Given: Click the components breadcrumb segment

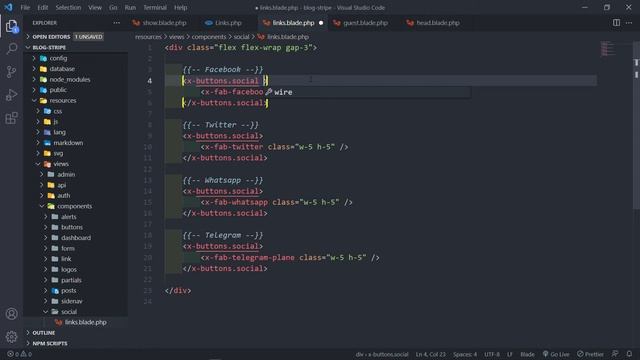Looking at the screenshot, I should point(209,37).
